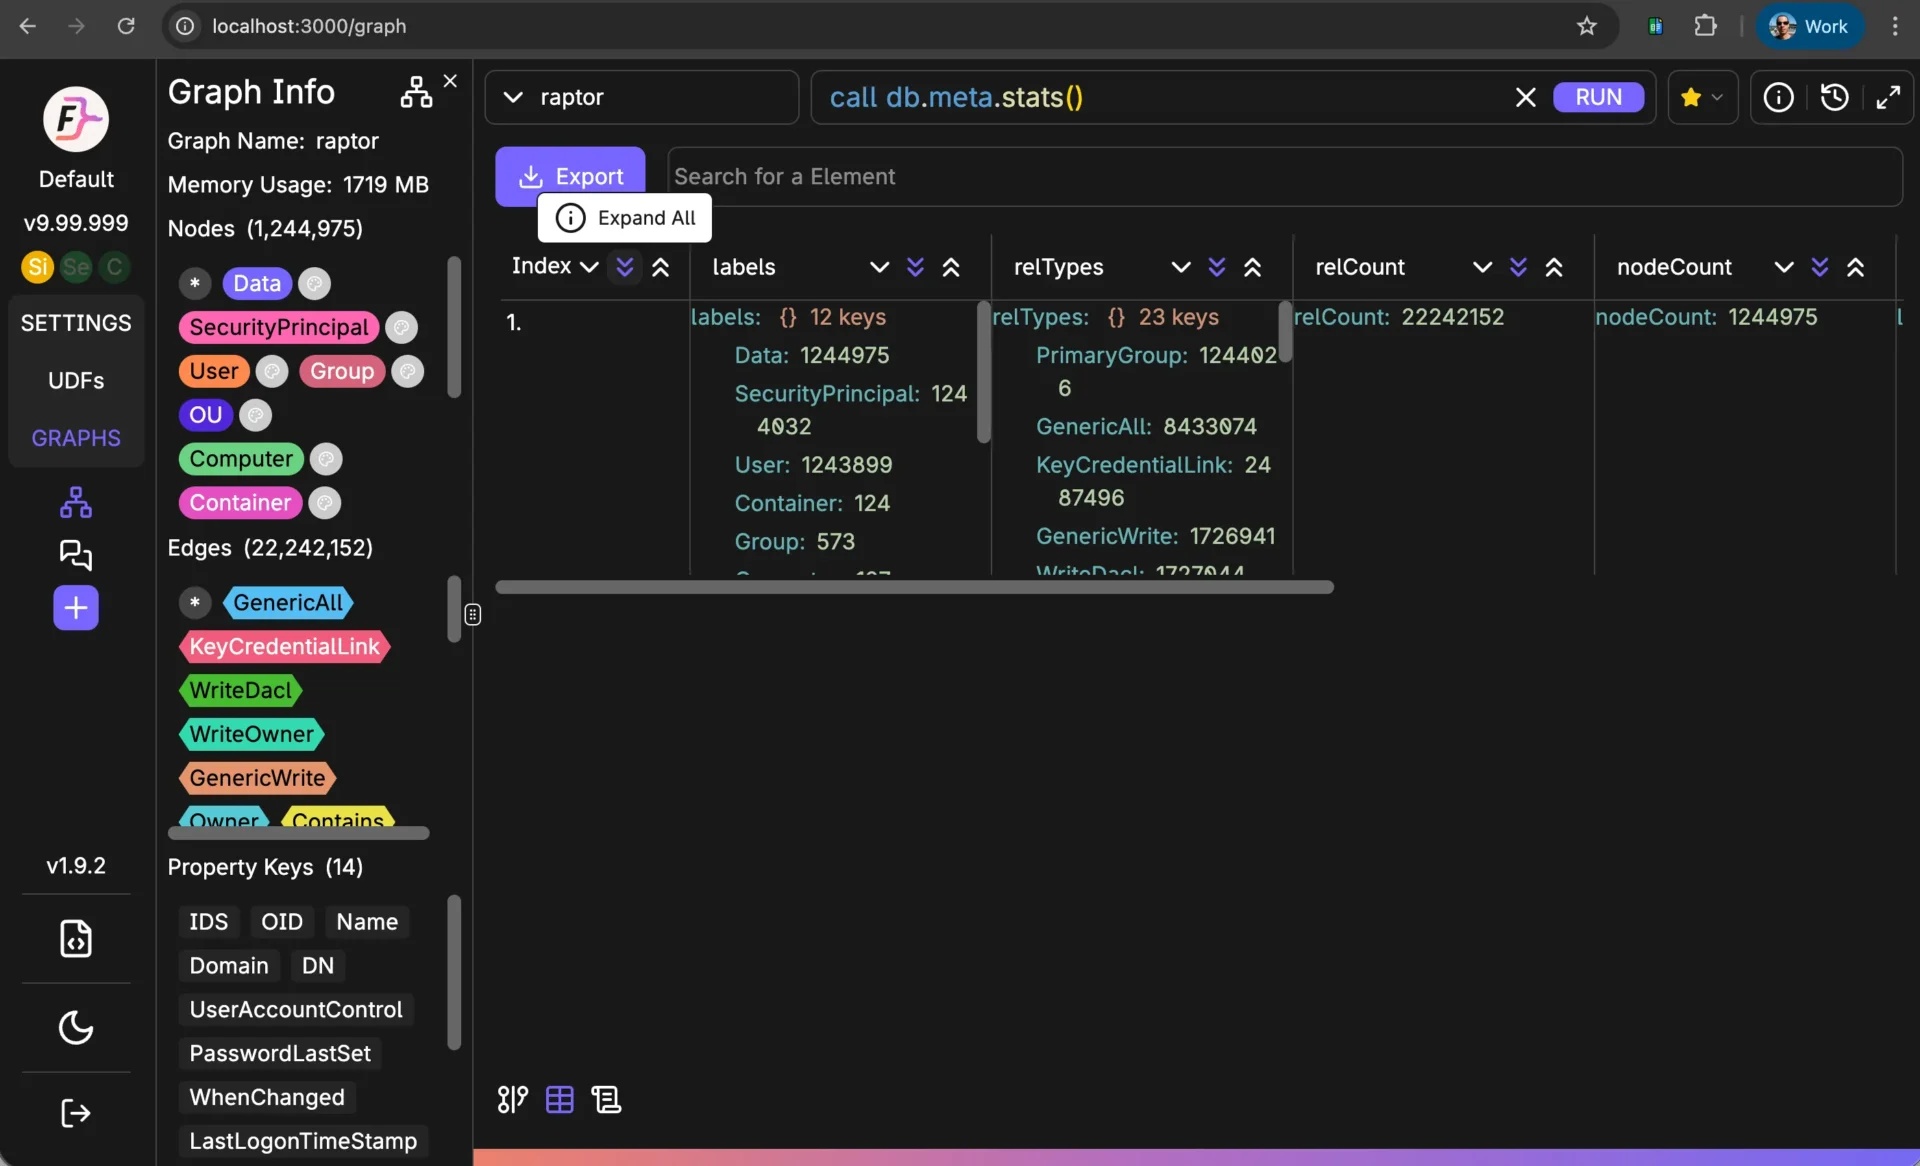Expand the query editor to fullscreen
This screenshot has width=1920, height=1166.
coord(1890,97)
